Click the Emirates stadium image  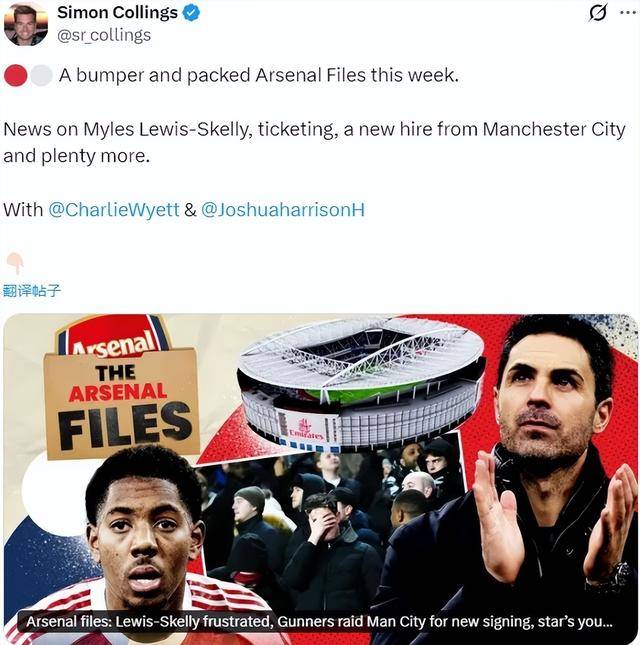[x=361, y=383]
